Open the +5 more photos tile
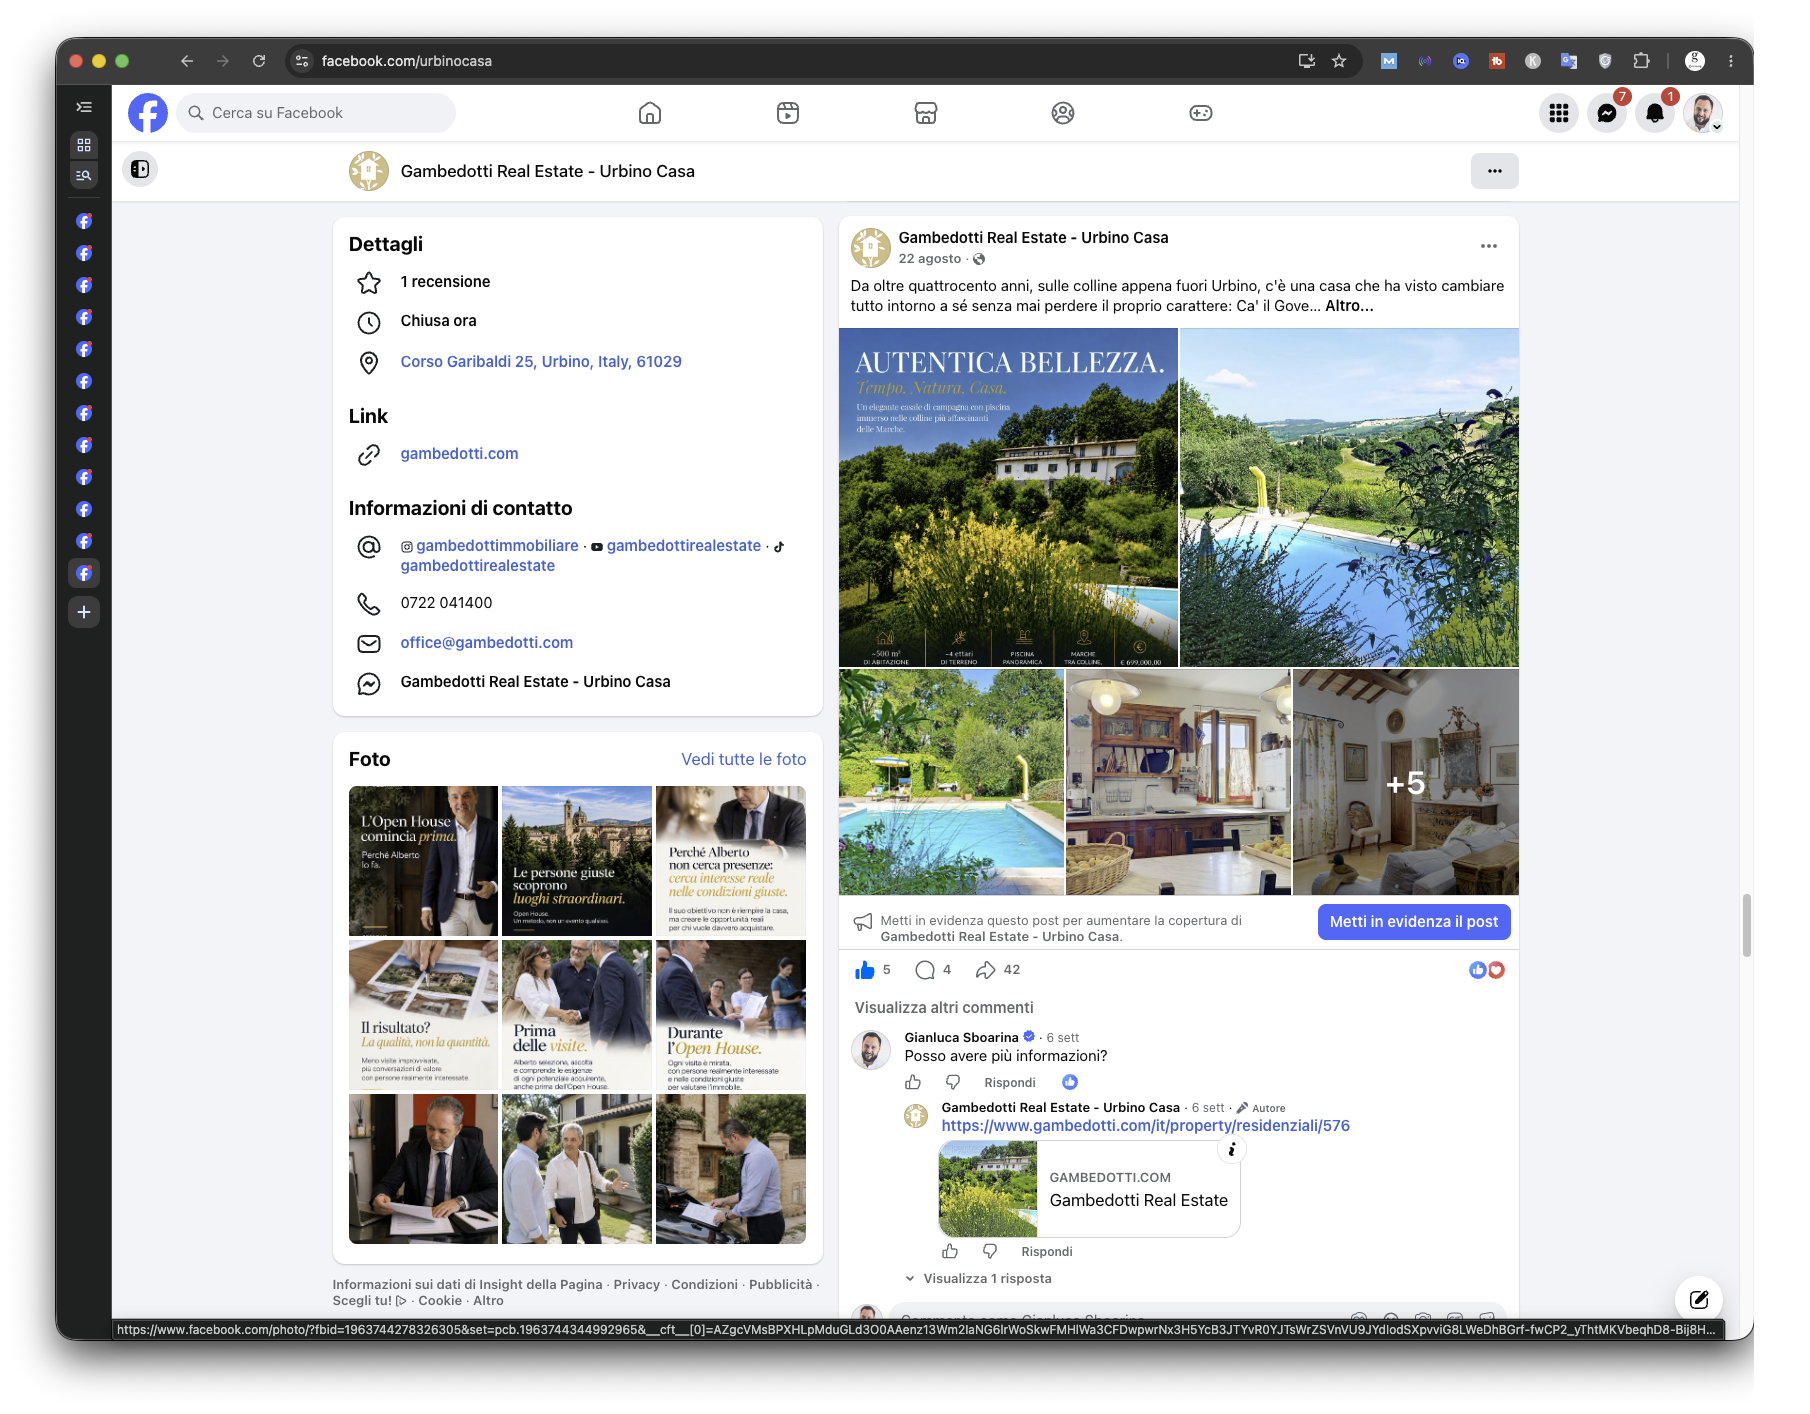 click(1405, 782)
